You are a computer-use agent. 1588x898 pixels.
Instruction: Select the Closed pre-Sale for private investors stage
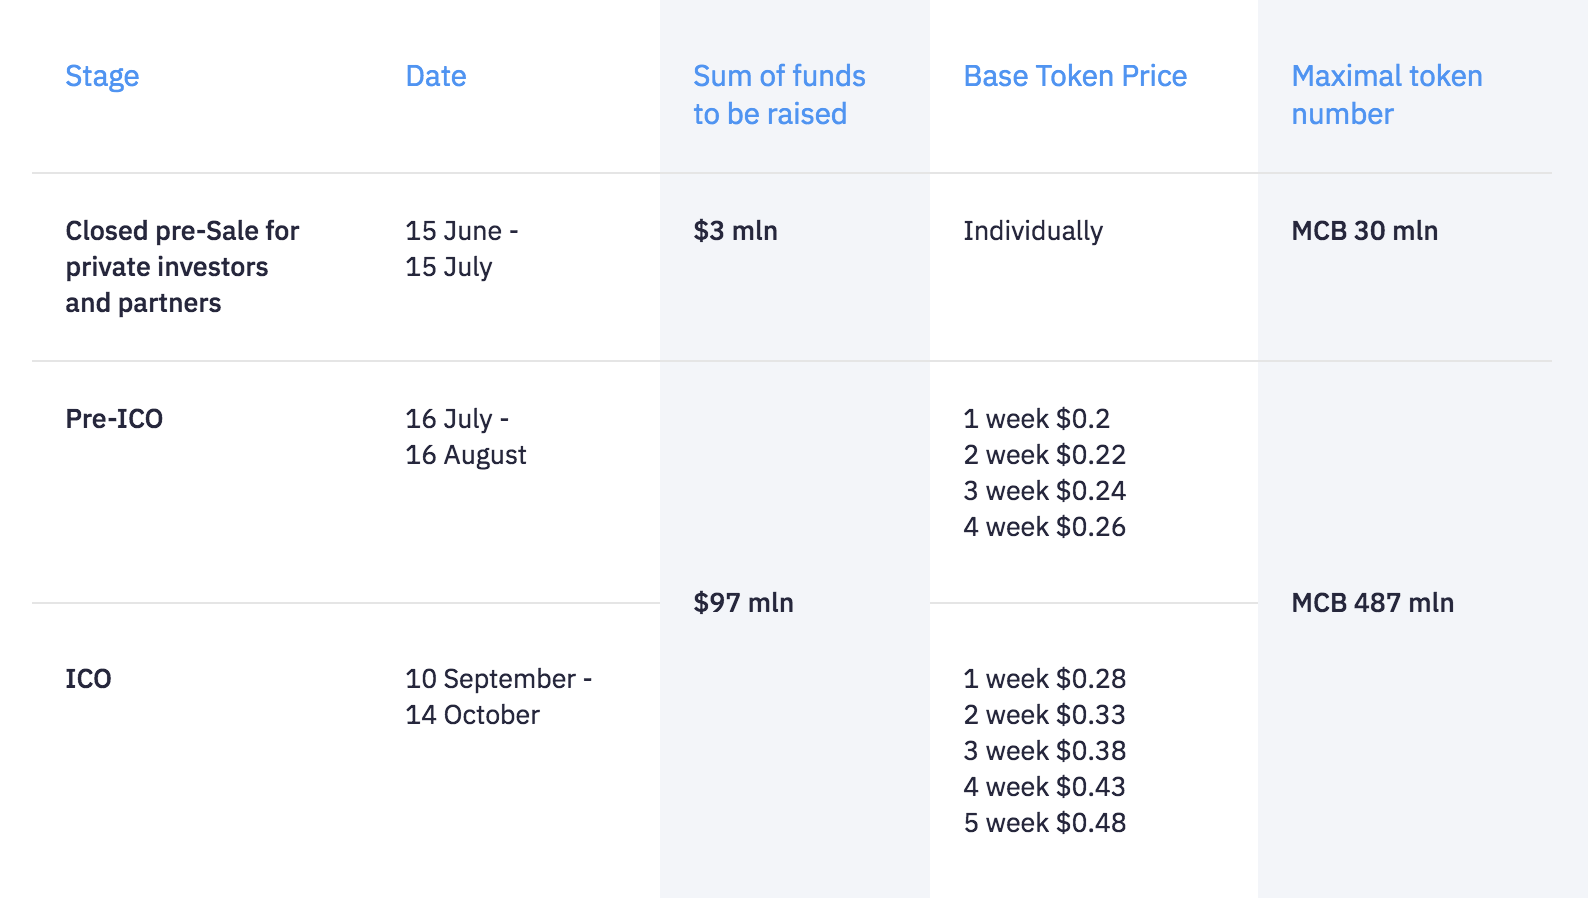(x=182, y=267)
